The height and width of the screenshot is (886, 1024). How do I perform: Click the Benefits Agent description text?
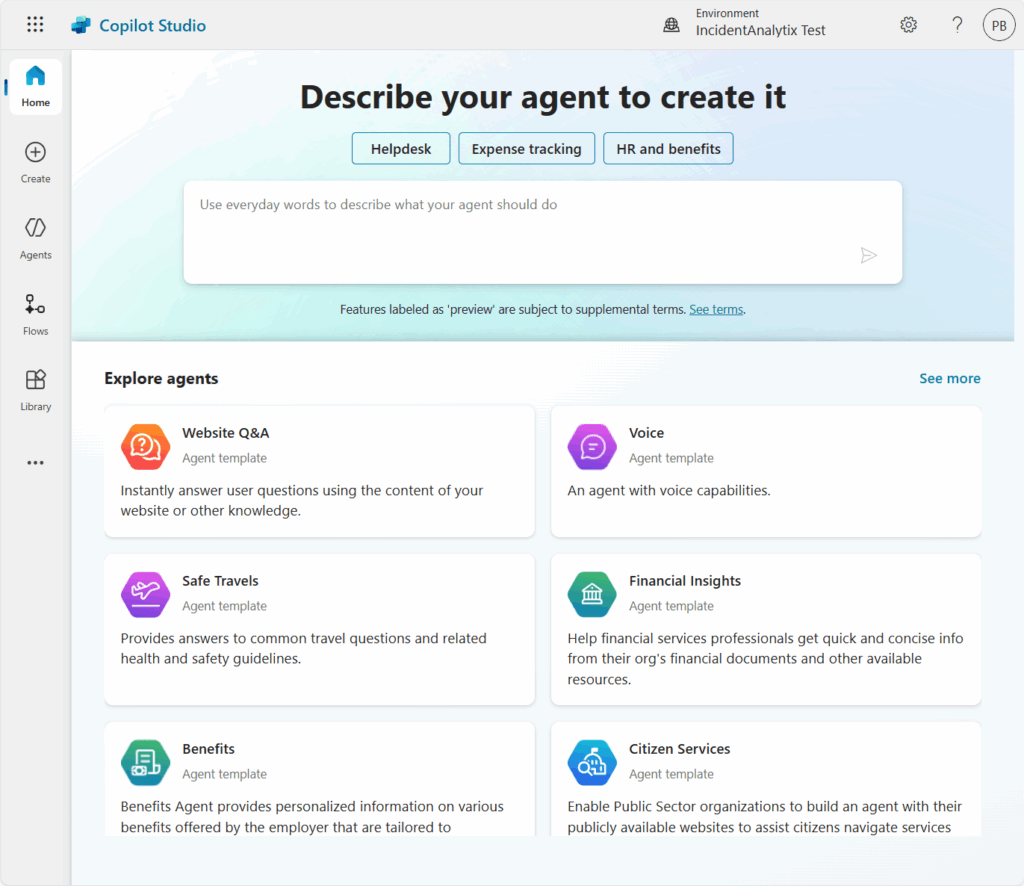pos(312,817)
